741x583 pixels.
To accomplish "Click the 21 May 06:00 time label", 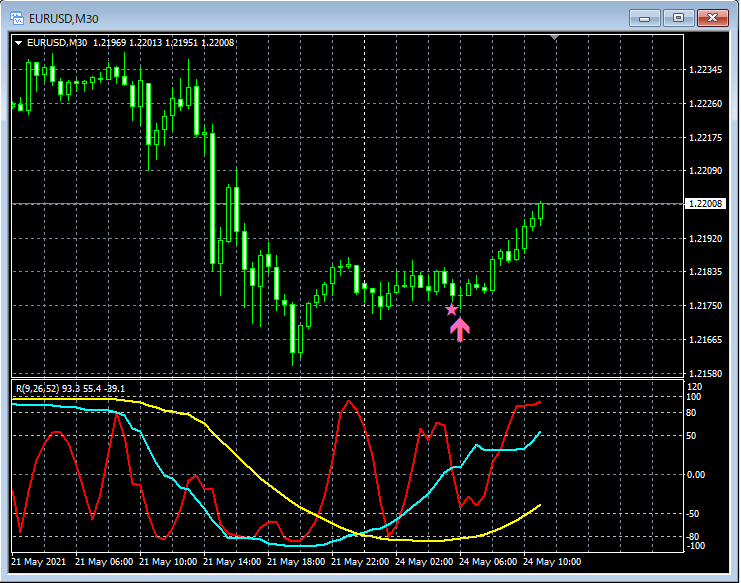I will pyautogui.click(x=104, y=562).
